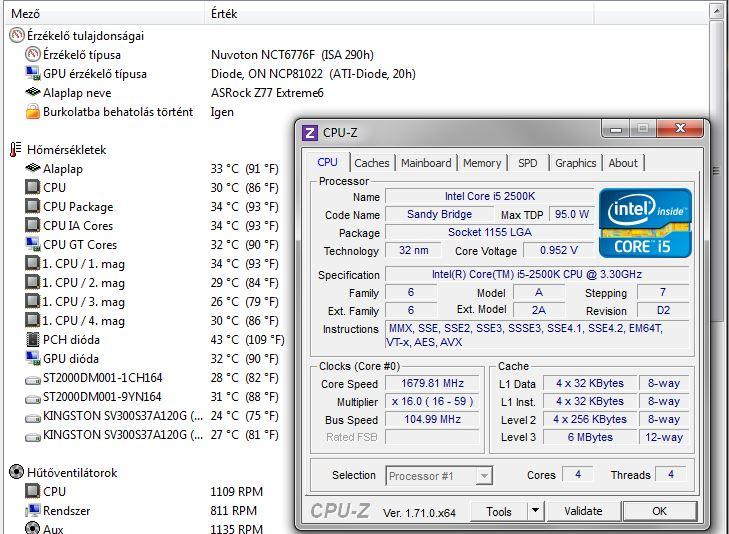The height and width of the screenshot is (534, 729).
Task: Open the Graphics tab
Action: point(576,163)
